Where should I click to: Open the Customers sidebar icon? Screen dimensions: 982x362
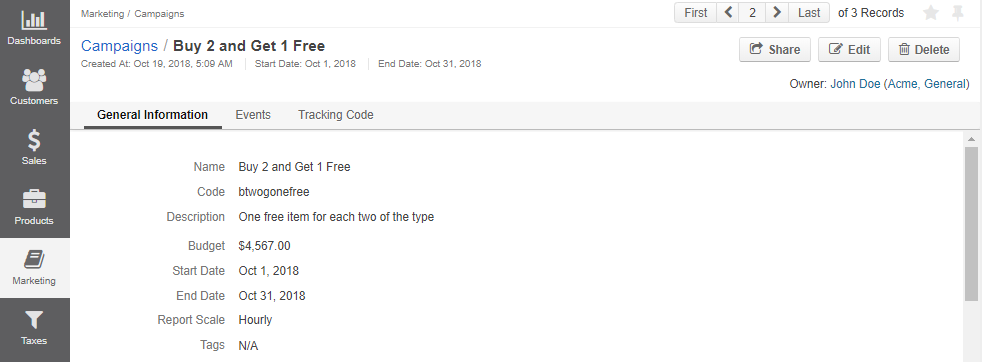34,80
